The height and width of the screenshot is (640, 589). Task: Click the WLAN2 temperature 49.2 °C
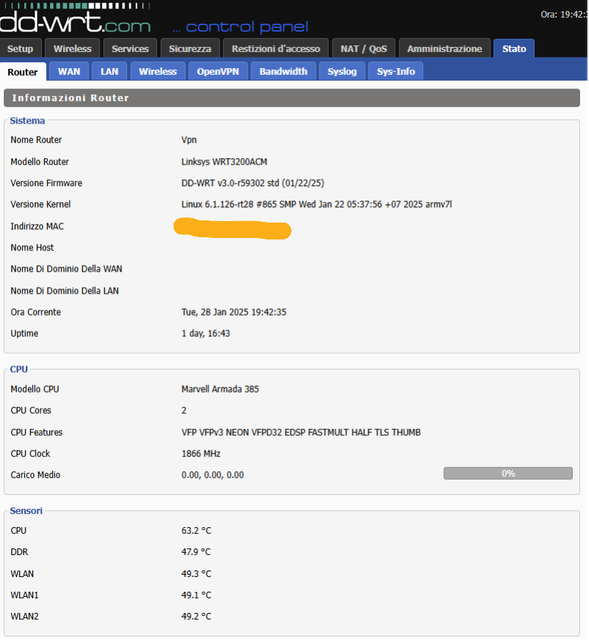(196, 616)
